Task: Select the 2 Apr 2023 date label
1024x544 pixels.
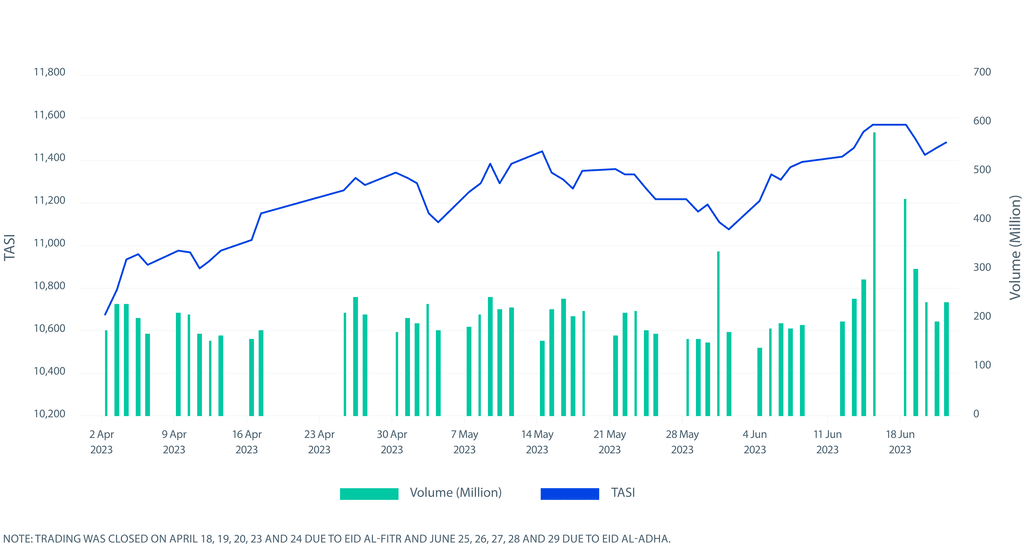Action: tap(102, 442)
